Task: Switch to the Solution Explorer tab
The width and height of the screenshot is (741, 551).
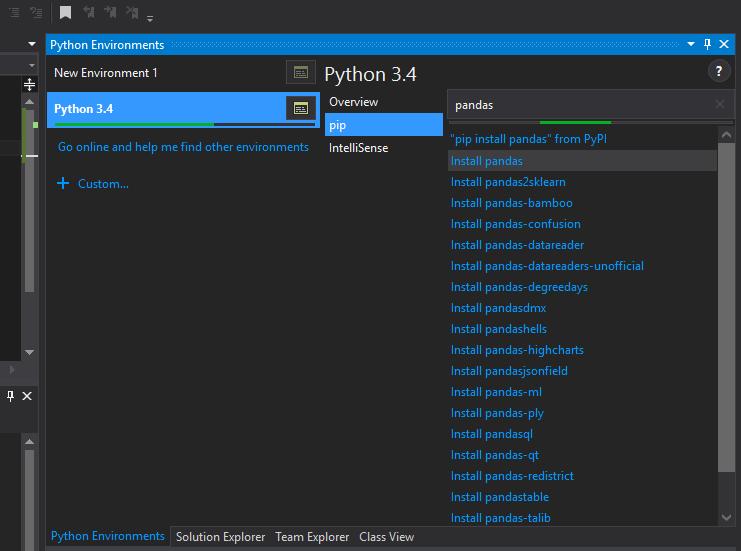Action: [220, 537]
